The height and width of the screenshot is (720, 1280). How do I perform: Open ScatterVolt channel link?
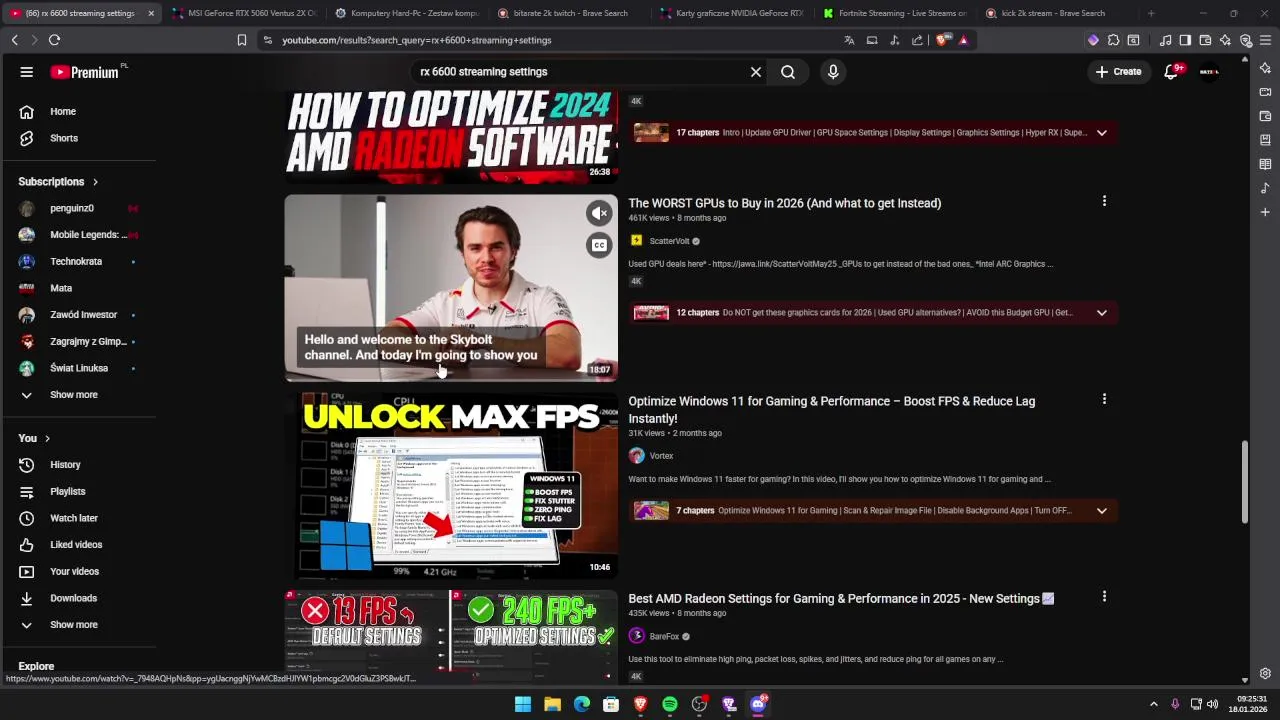[x=669, y=241]
